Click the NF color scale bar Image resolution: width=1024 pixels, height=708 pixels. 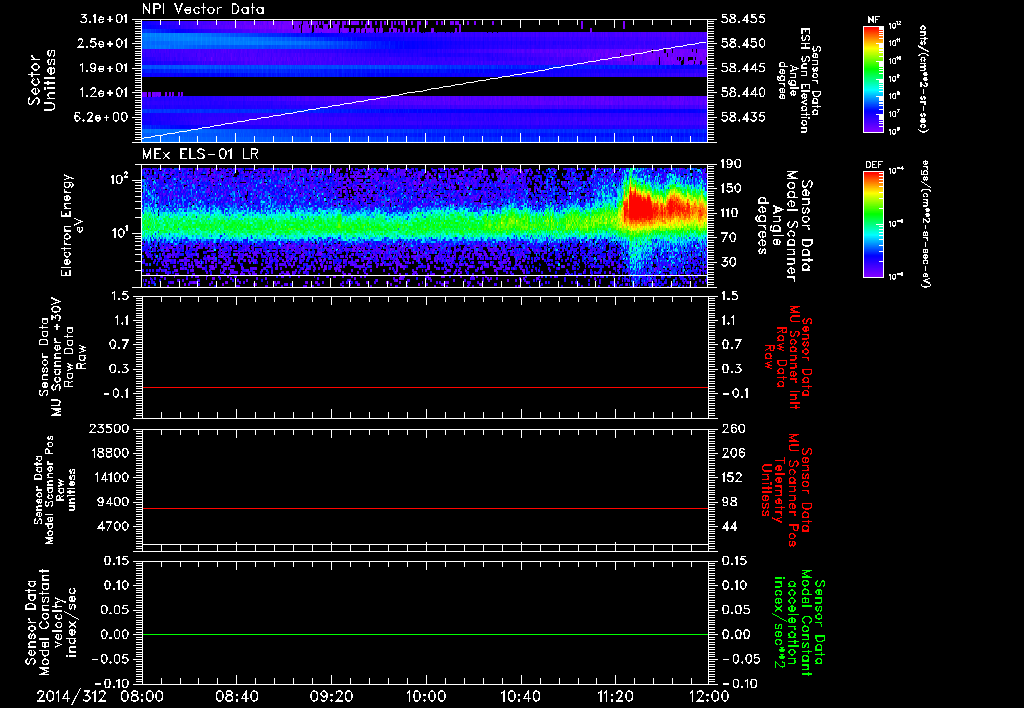pos(873,79)
